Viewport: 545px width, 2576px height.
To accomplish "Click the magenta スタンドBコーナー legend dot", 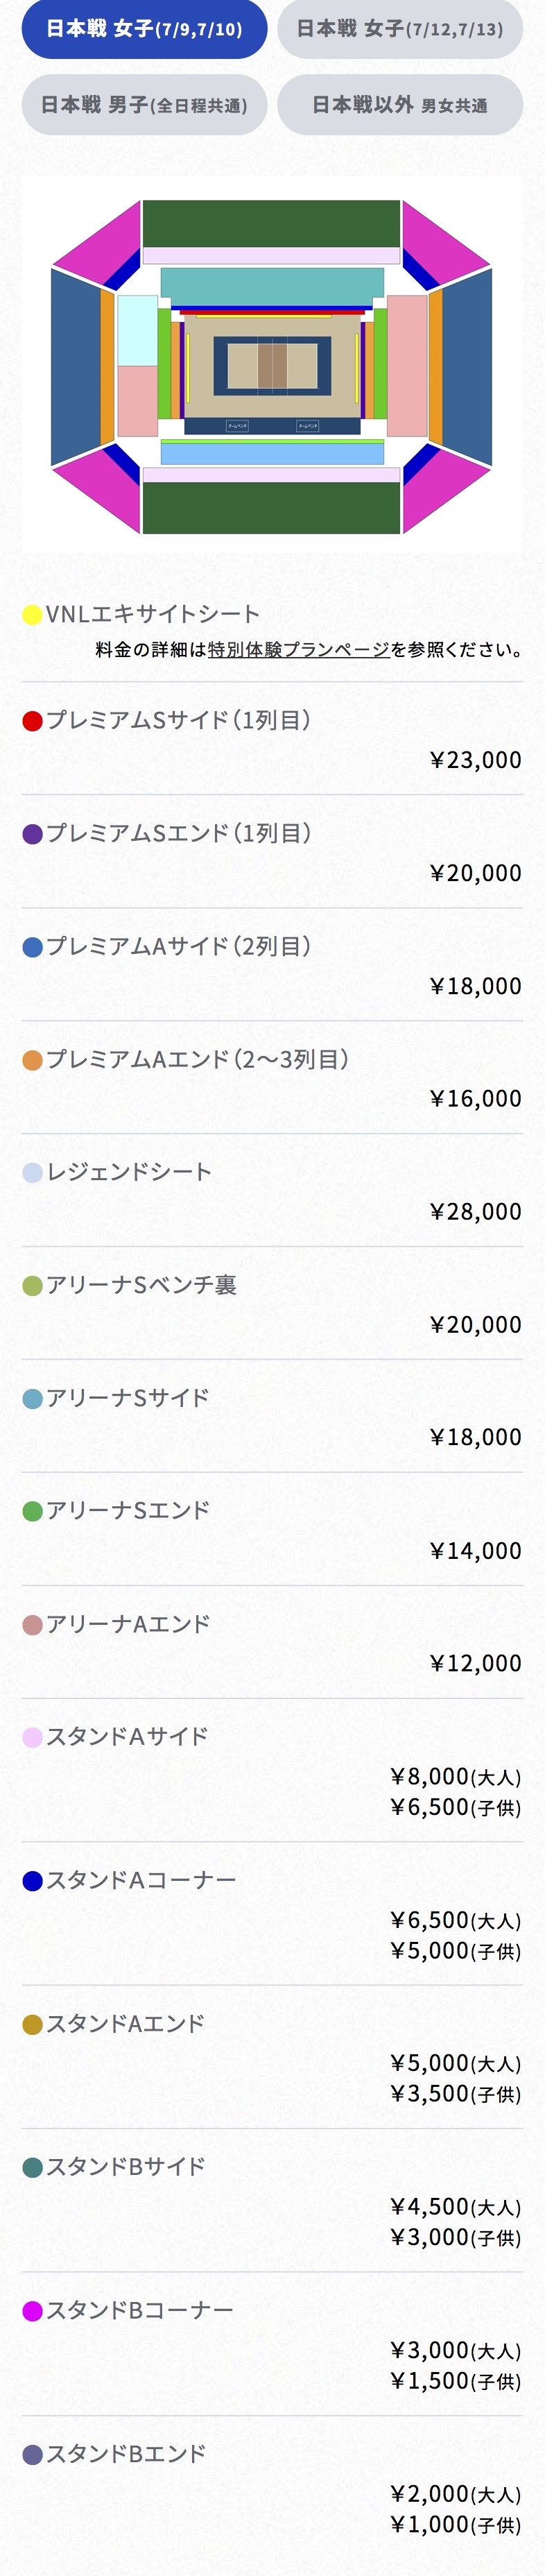I will [32, 2310].
